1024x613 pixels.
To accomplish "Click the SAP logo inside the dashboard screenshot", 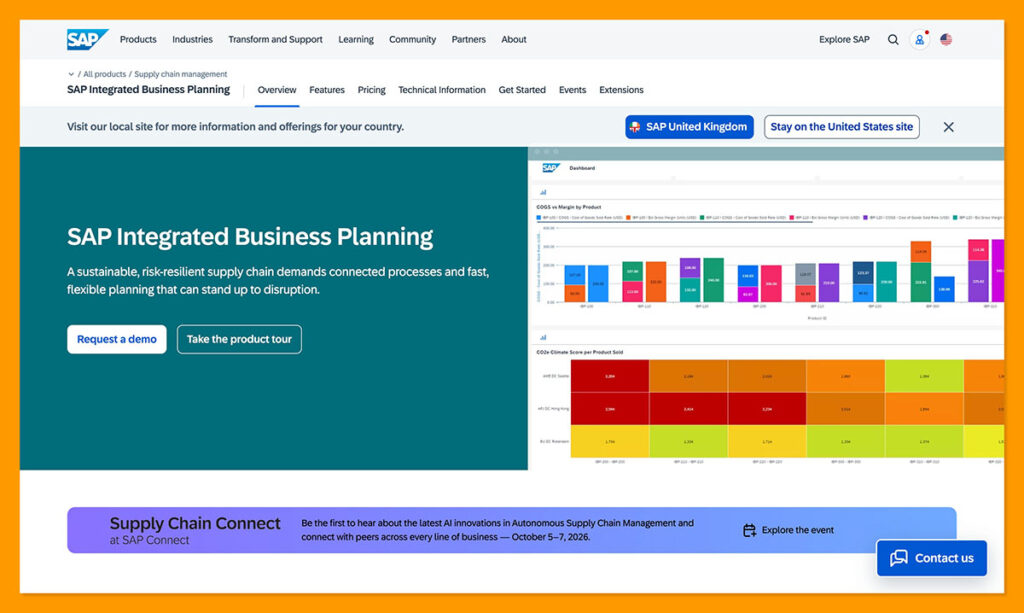I will 551,168.
